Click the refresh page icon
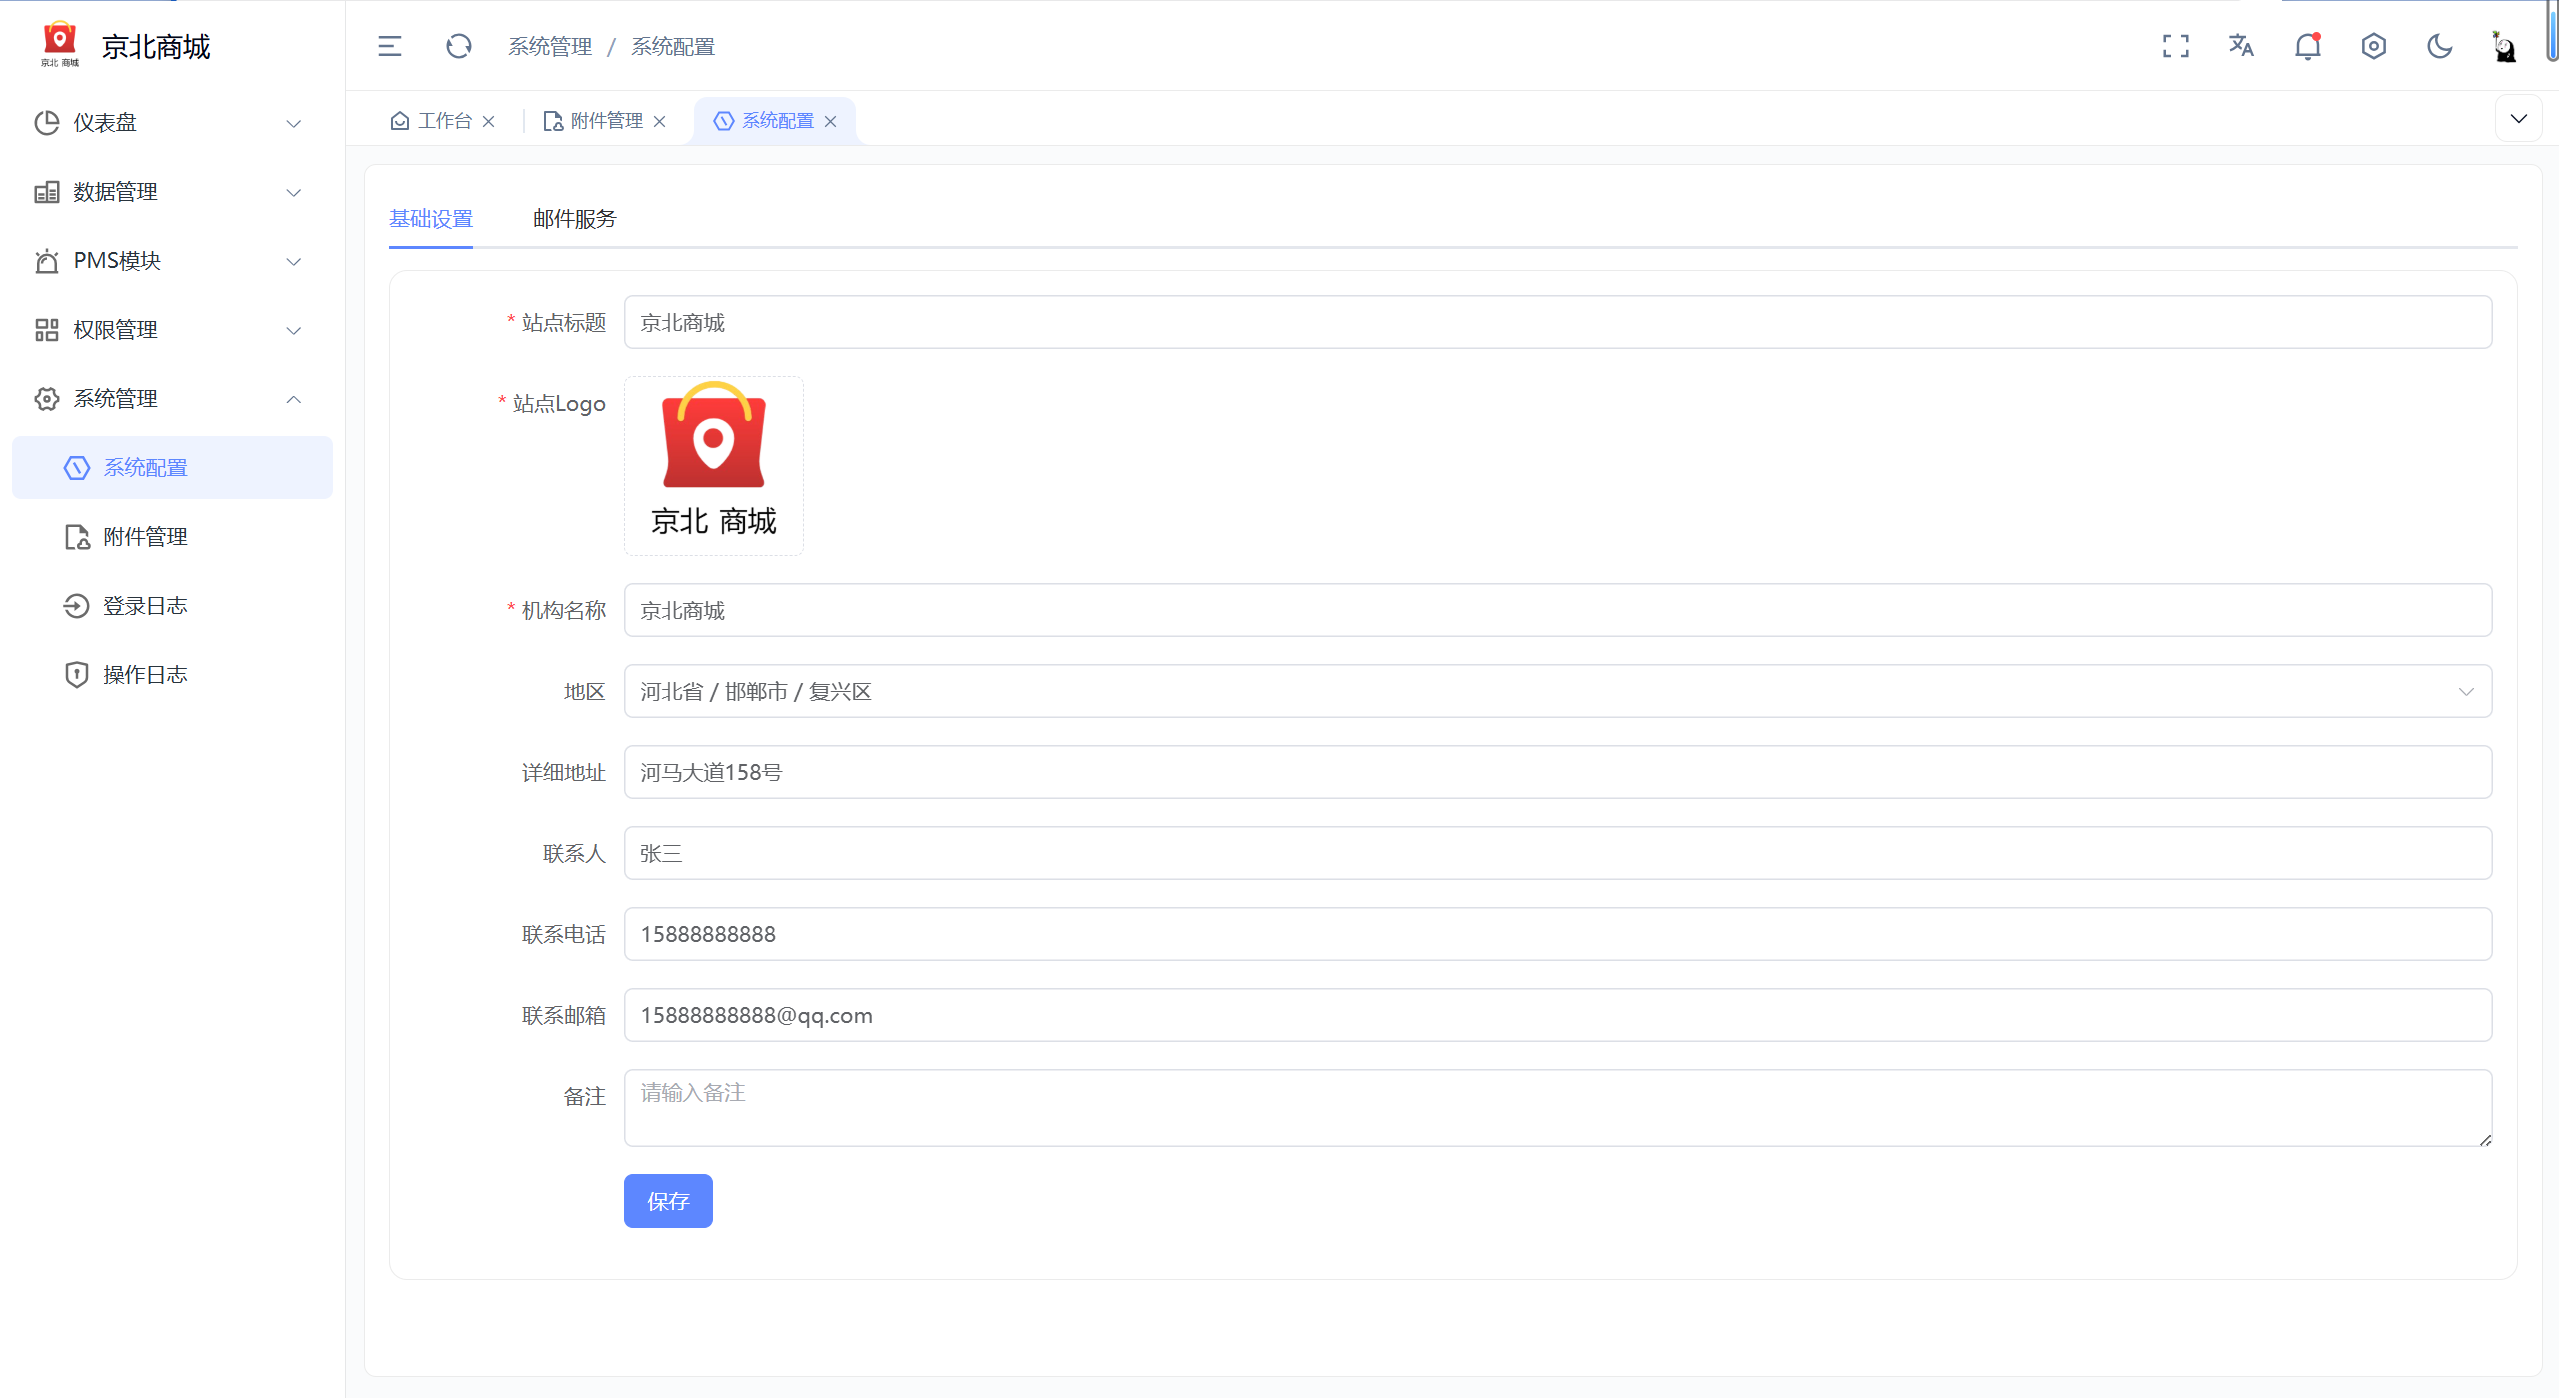The width and height of the screenshot is (2559, 1398). pos(458,46)
